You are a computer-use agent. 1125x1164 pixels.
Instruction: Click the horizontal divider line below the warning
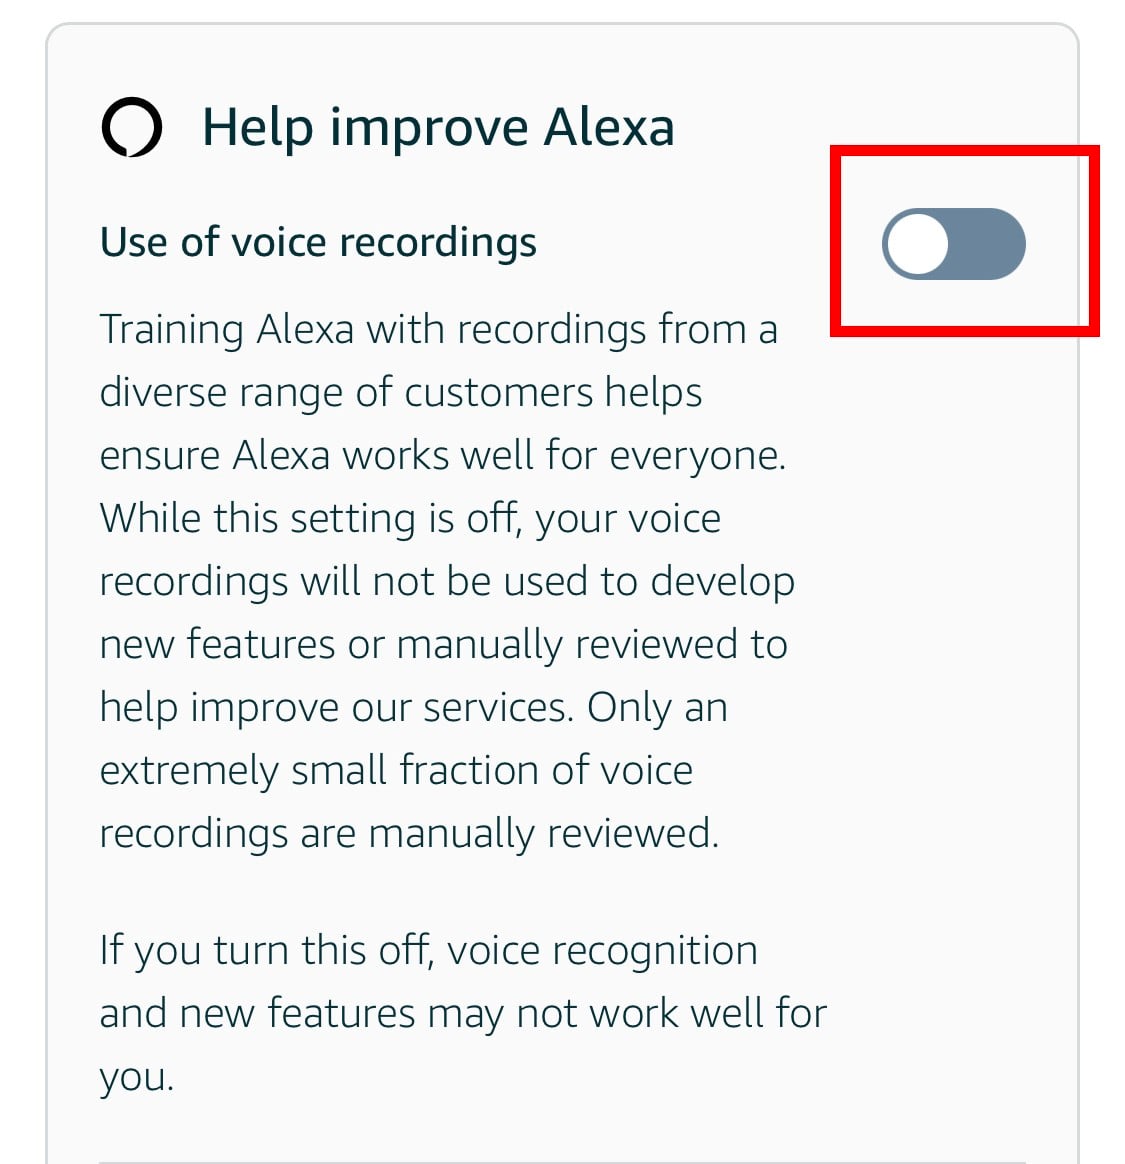(562, 1161)
